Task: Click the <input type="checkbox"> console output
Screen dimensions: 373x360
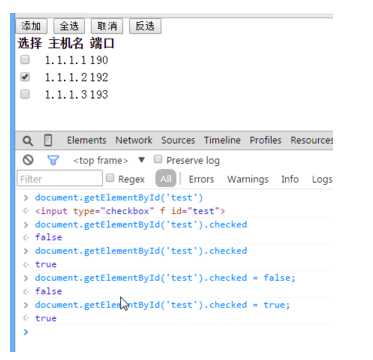Action: point(130,211)
